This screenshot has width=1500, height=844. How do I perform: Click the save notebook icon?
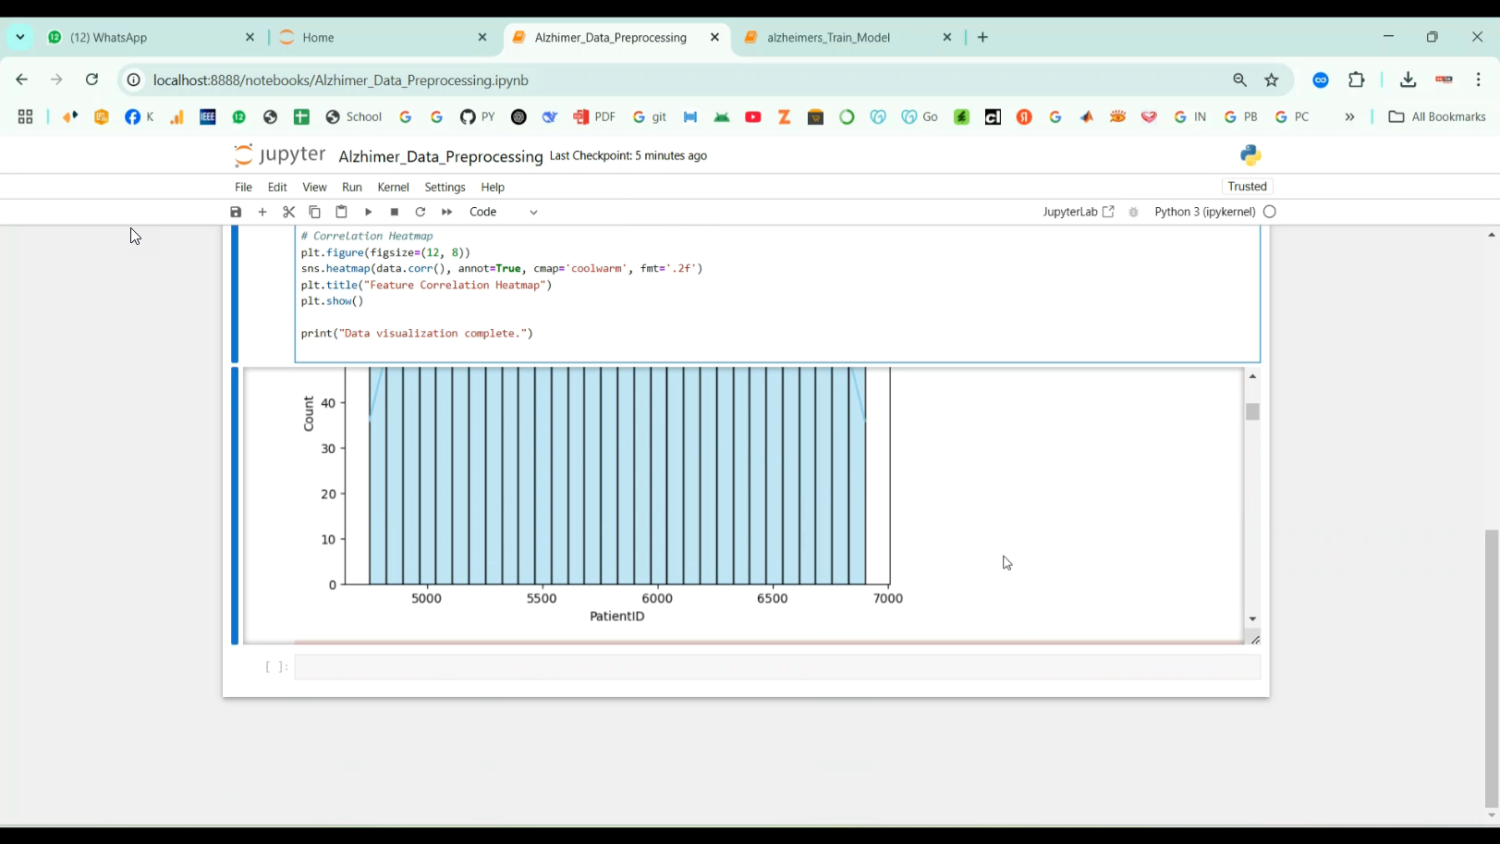236,212
